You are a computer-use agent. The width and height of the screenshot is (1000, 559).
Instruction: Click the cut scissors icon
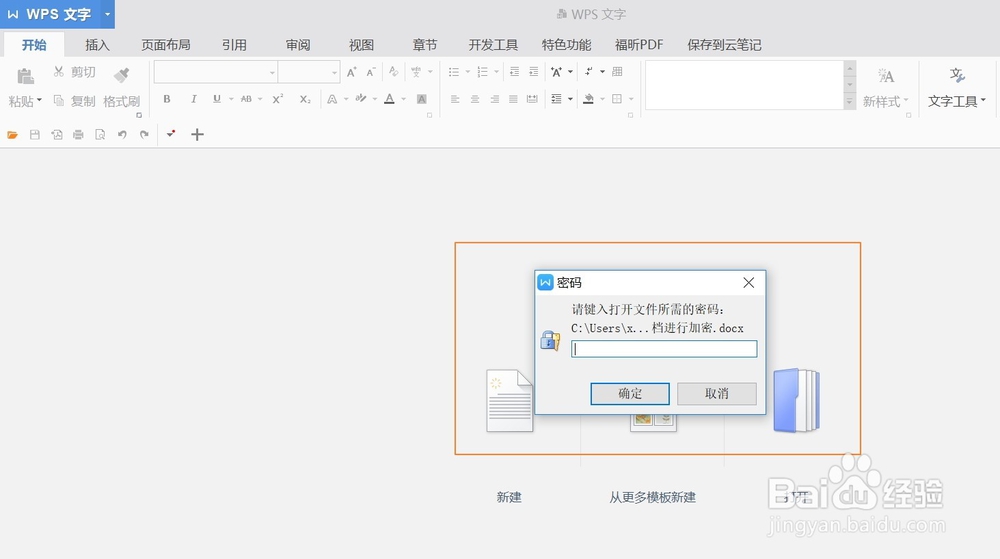59,71
